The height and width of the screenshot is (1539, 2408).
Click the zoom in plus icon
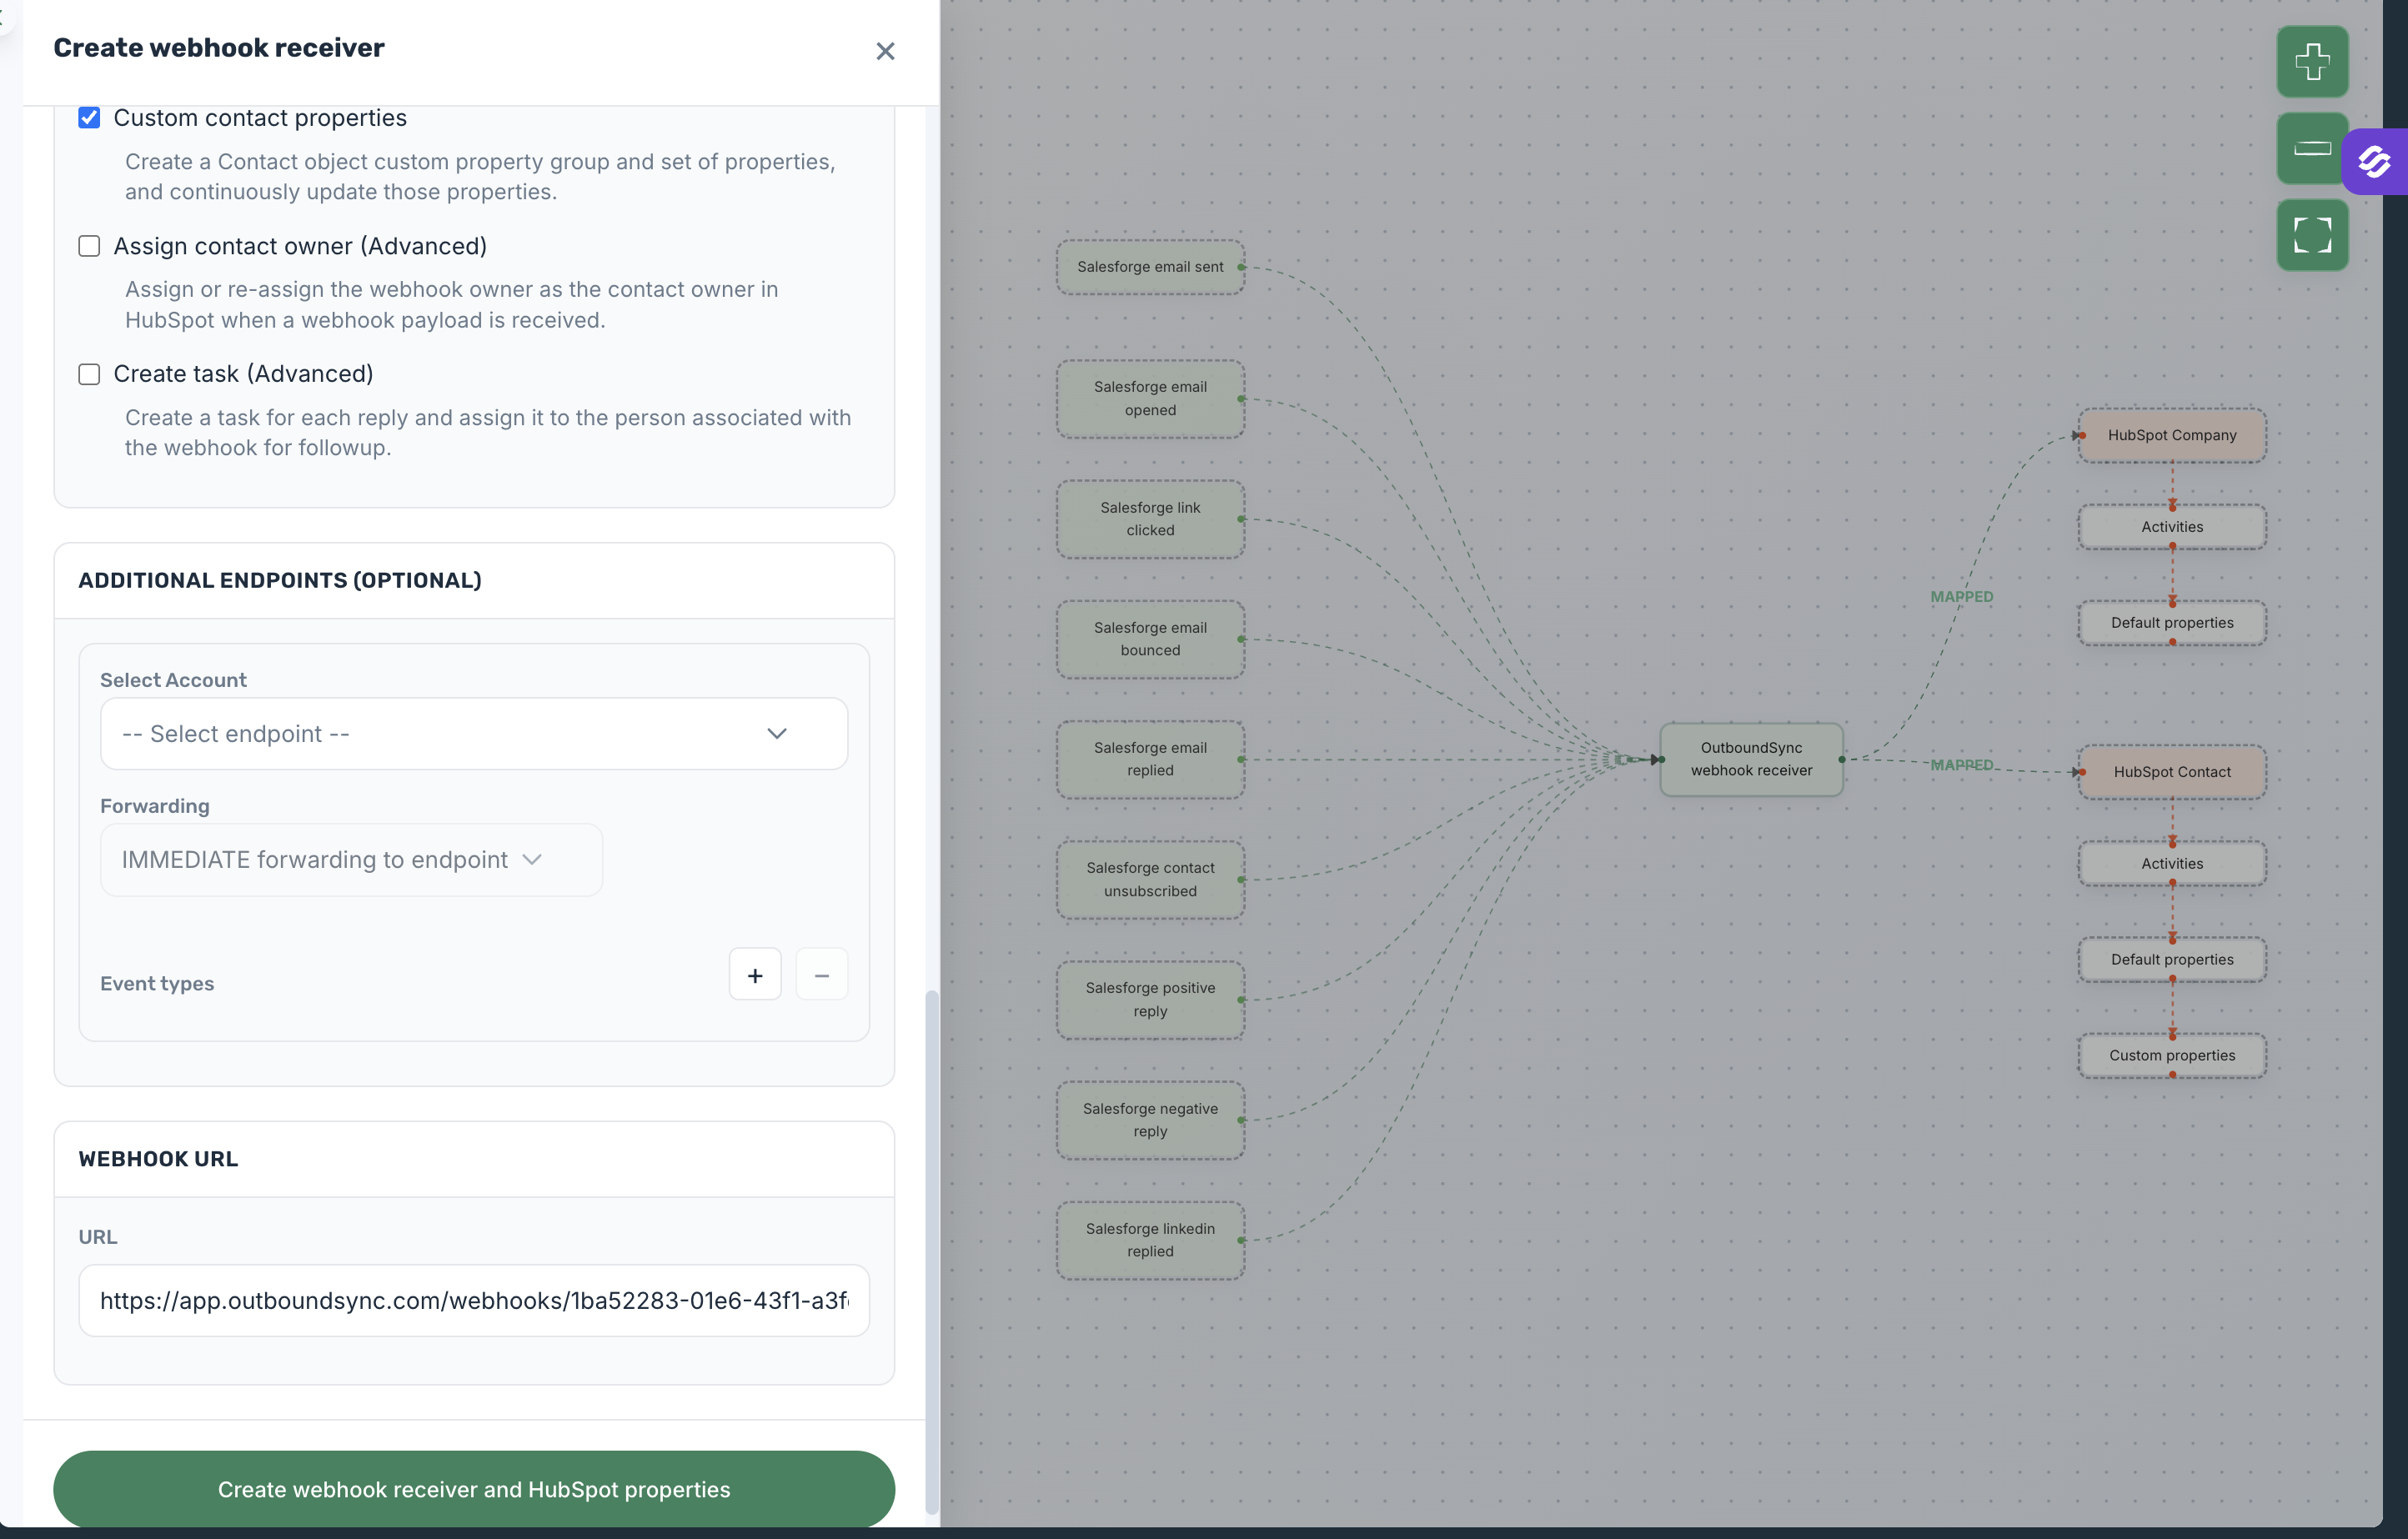click(x=2311, y=62)
